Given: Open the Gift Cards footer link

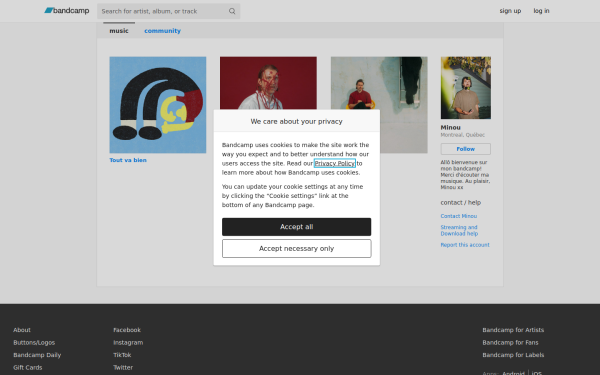Looking at the screenshot, I should point(28,367).
